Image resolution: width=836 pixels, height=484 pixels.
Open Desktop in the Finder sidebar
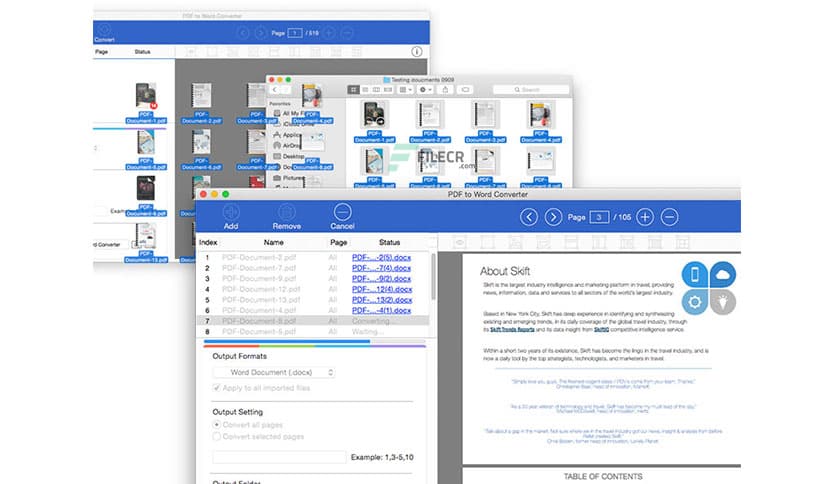(x=288, y=156)
